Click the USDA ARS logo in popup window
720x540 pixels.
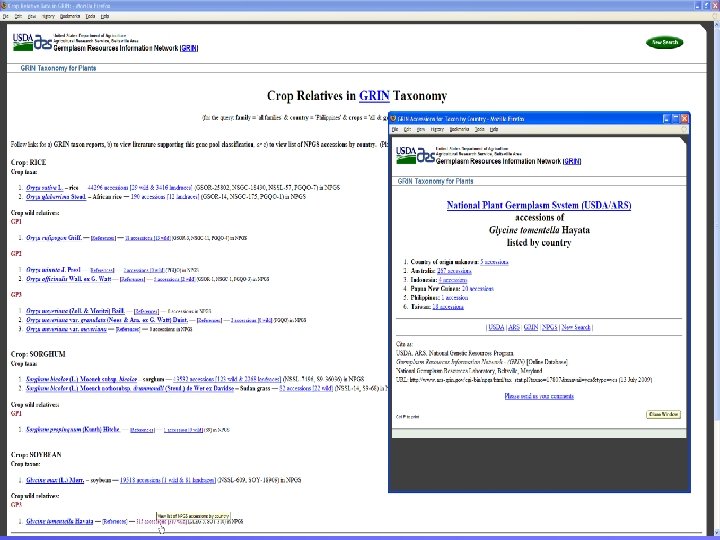tap(415, 155)
